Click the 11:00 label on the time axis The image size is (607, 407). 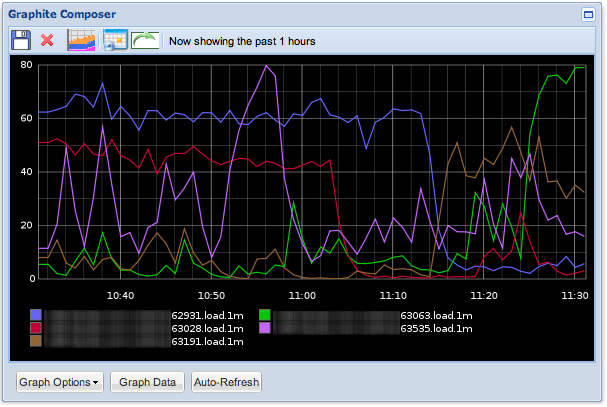click(302, 296)
